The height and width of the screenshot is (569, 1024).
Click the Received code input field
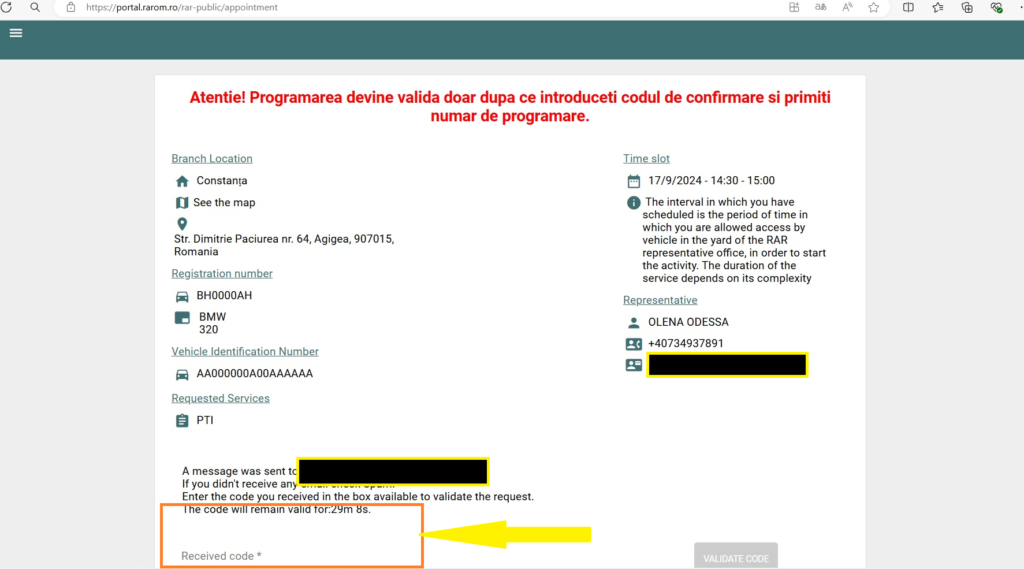point(290,556)
